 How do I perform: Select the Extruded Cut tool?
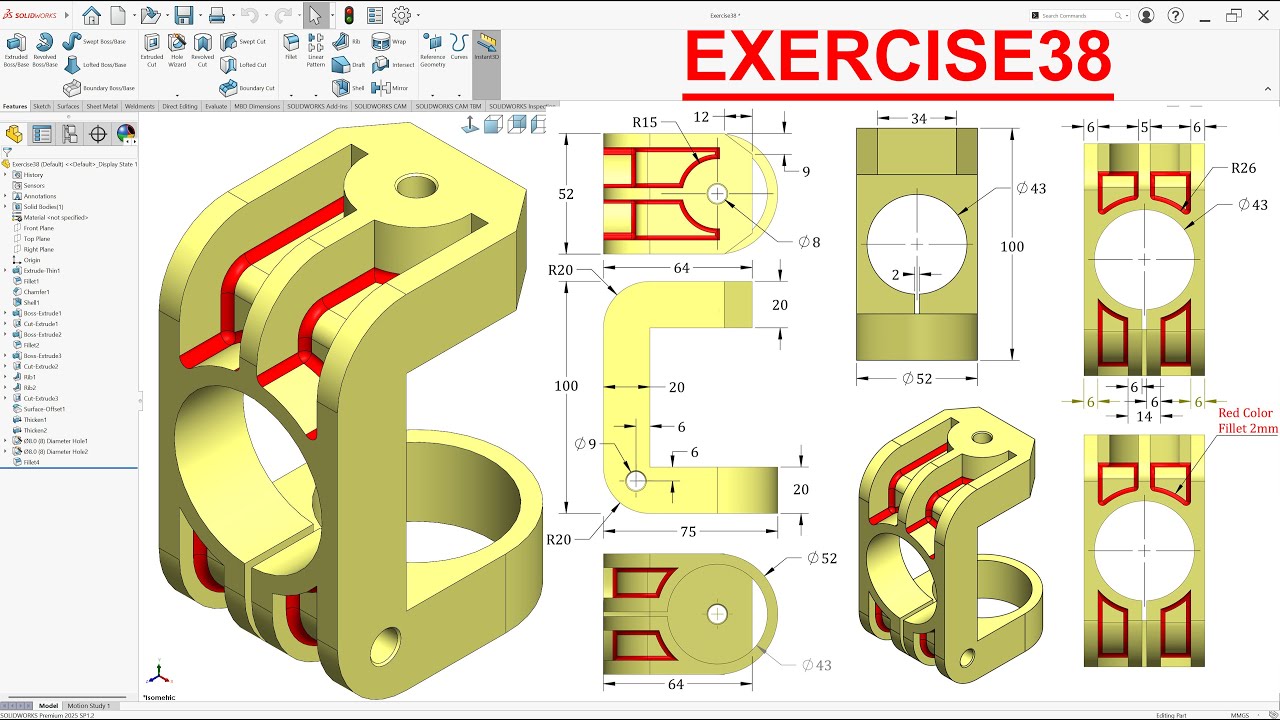click(x=151, y=50)
